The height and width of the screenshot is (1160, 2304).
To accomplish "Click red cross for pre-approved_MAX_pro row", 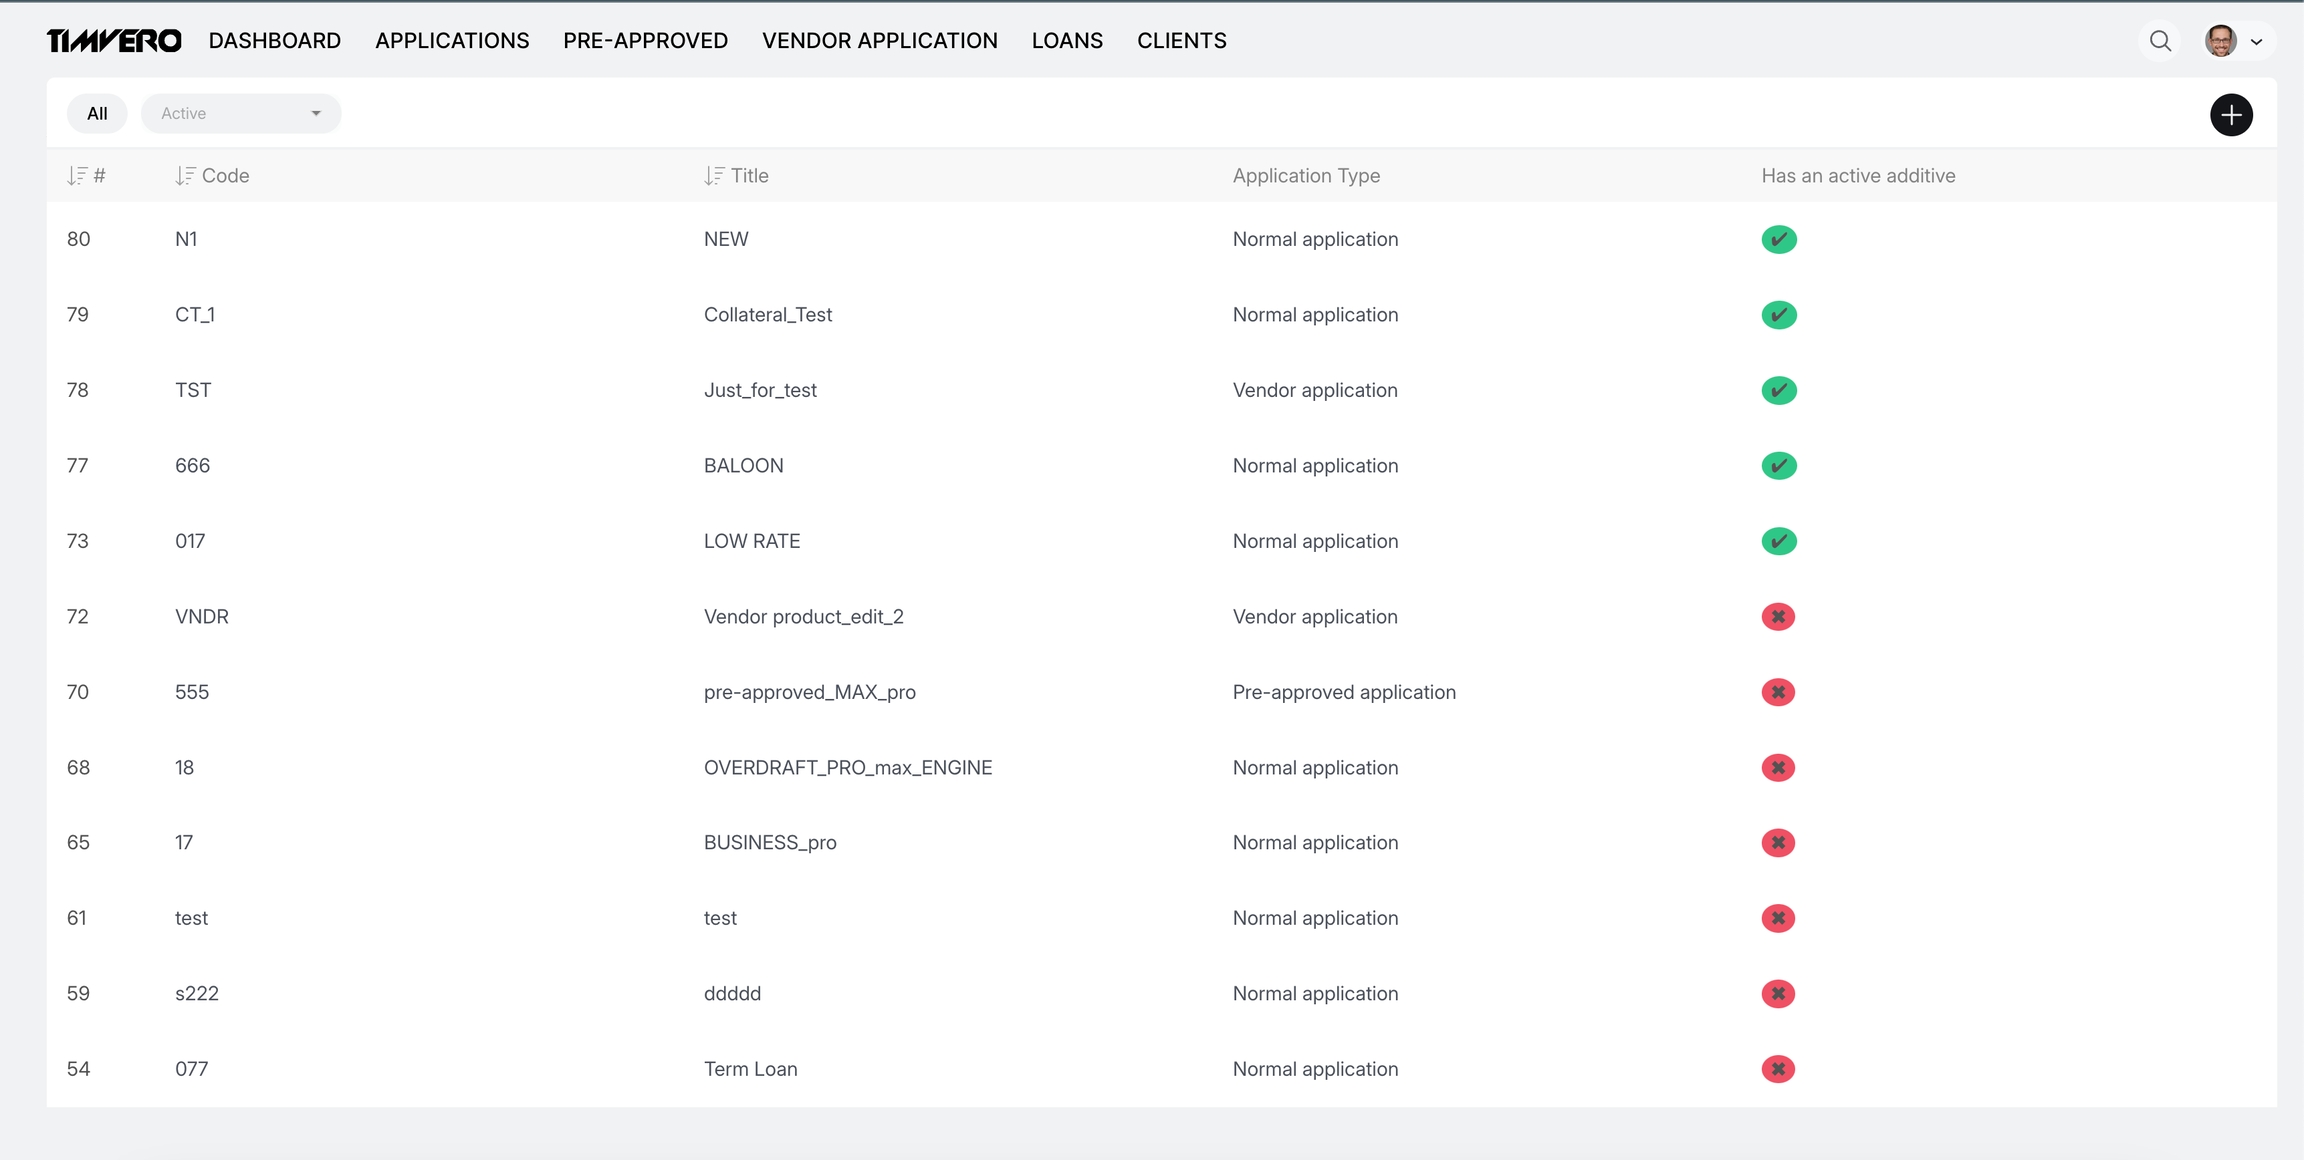I will (x=1778, y=692).
